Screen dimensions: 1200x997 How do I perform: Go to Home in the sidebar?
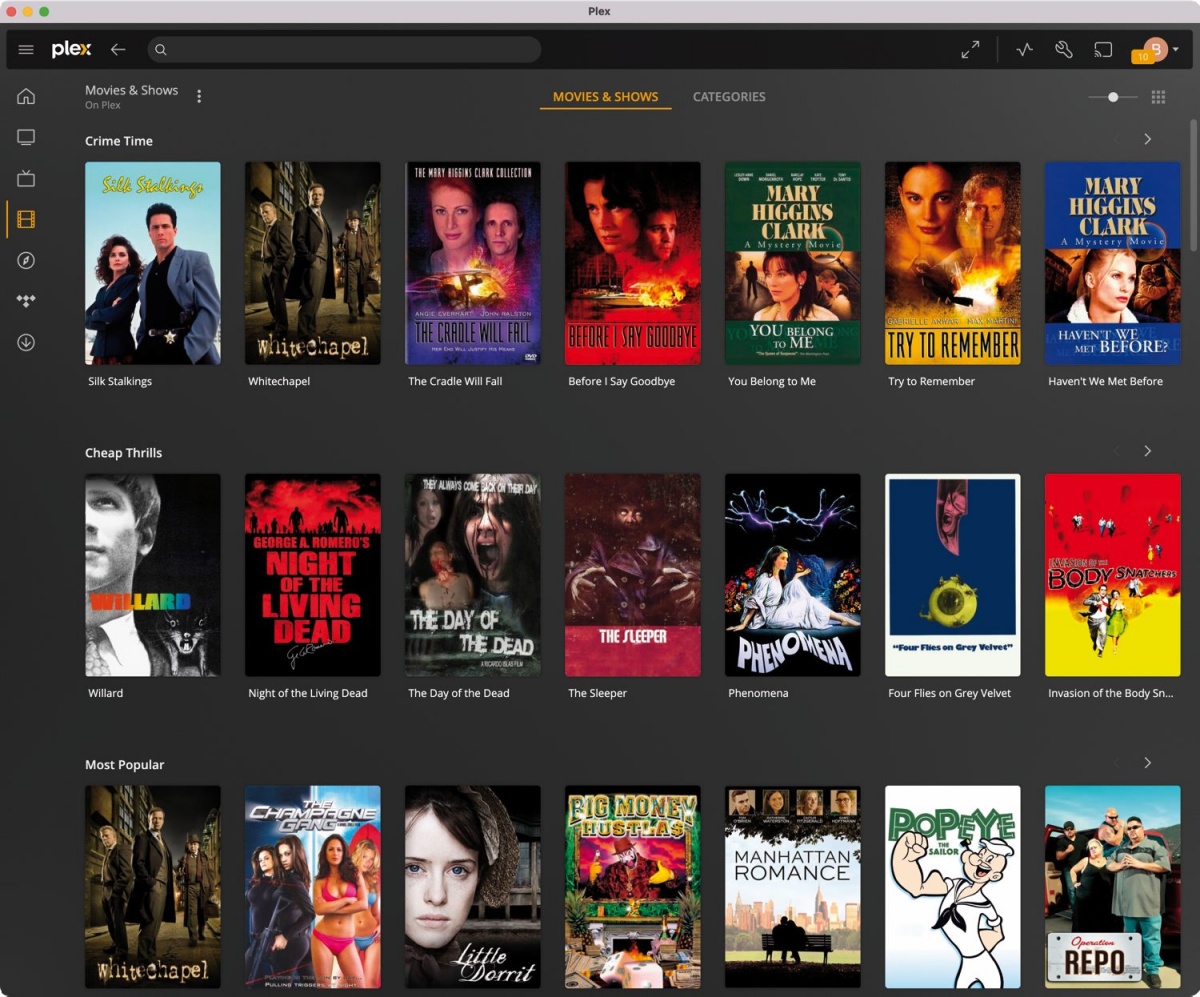26,96
